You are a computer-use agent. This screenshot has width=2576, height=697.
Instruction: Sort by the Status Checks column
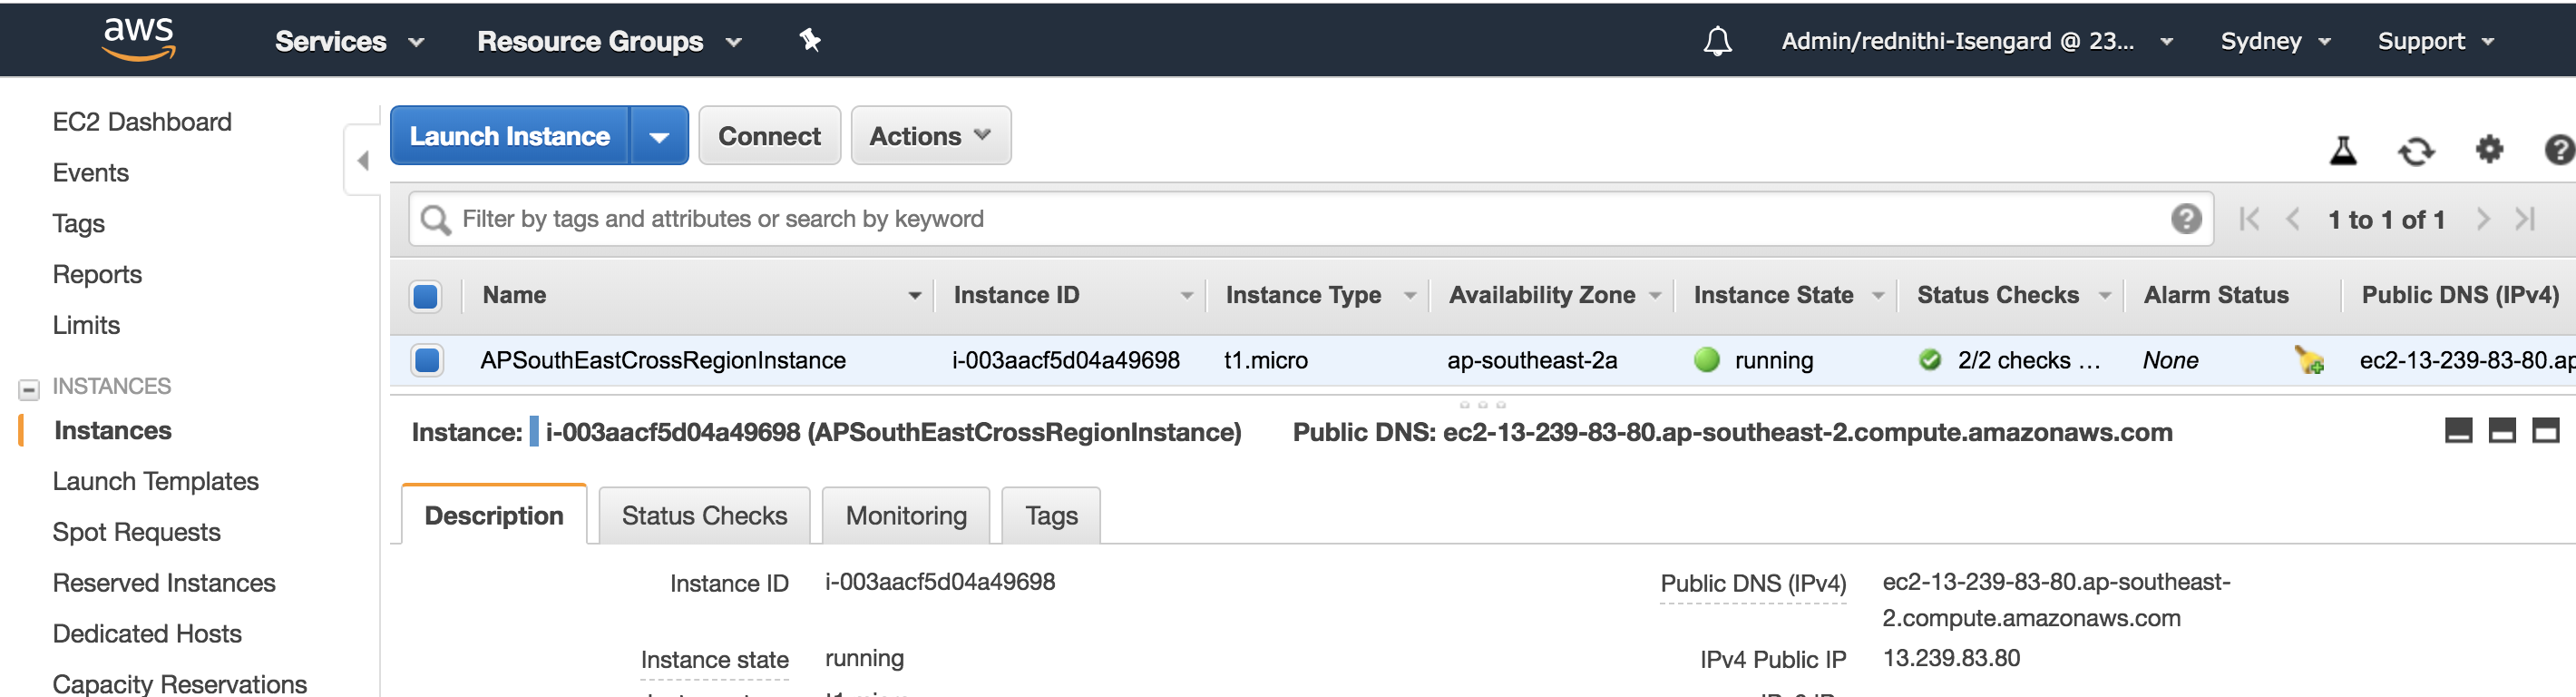1998,296
